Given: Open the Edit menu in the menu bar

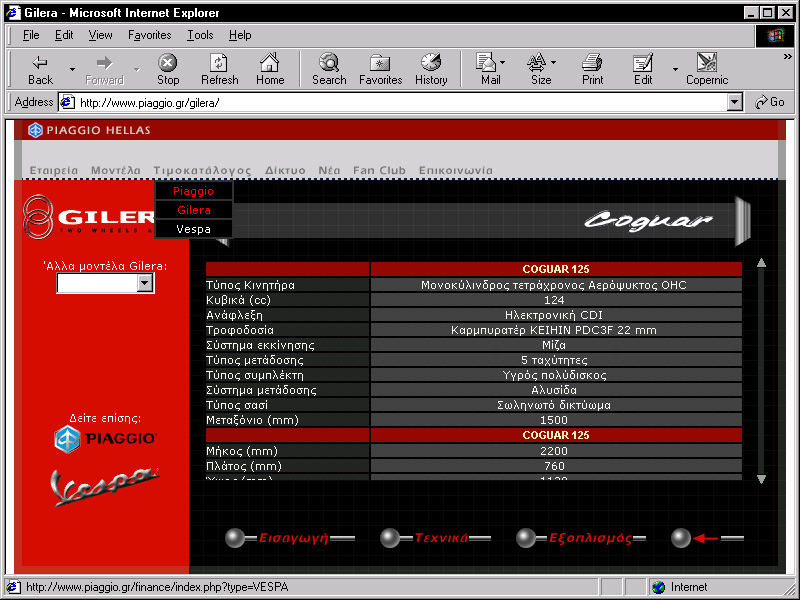Looking at the screenshot, I should tap(64, 35).
